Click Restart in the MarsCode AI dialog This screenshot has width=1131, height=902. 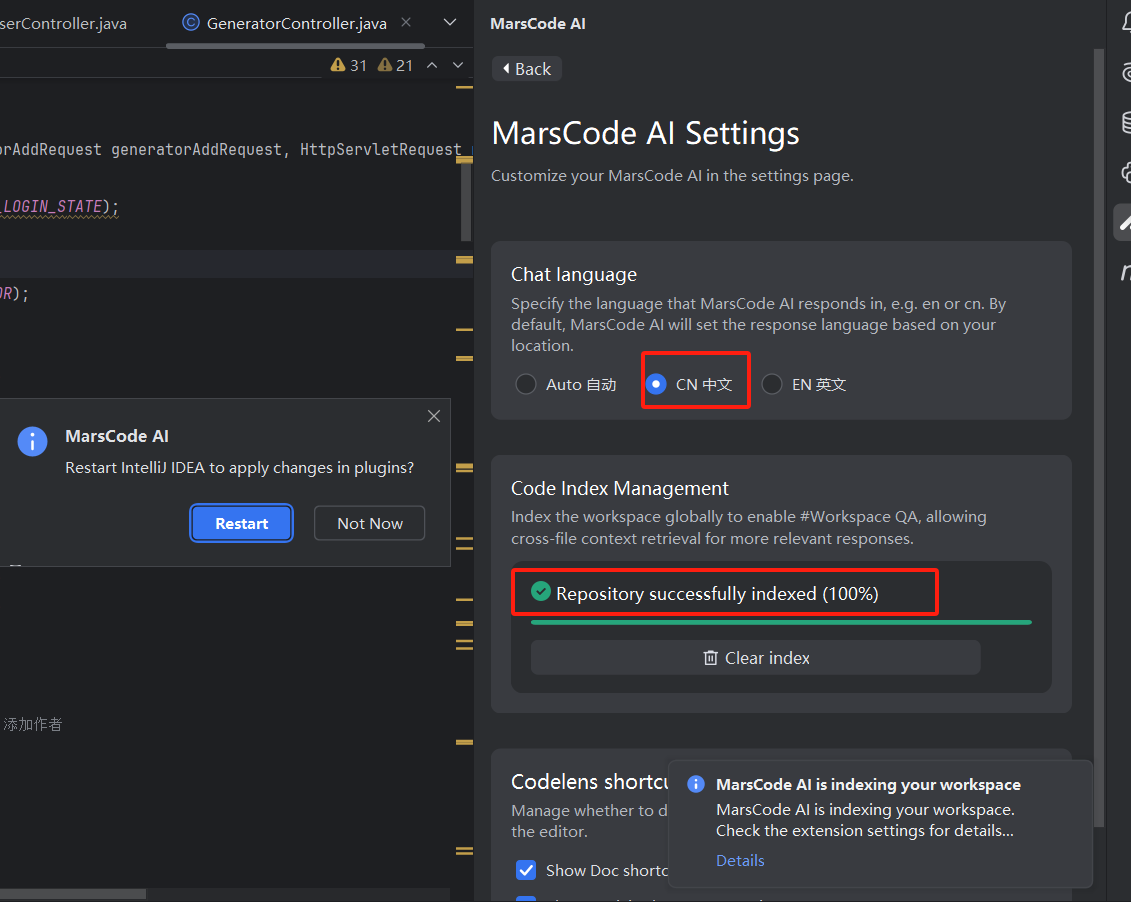click(242, 523)
